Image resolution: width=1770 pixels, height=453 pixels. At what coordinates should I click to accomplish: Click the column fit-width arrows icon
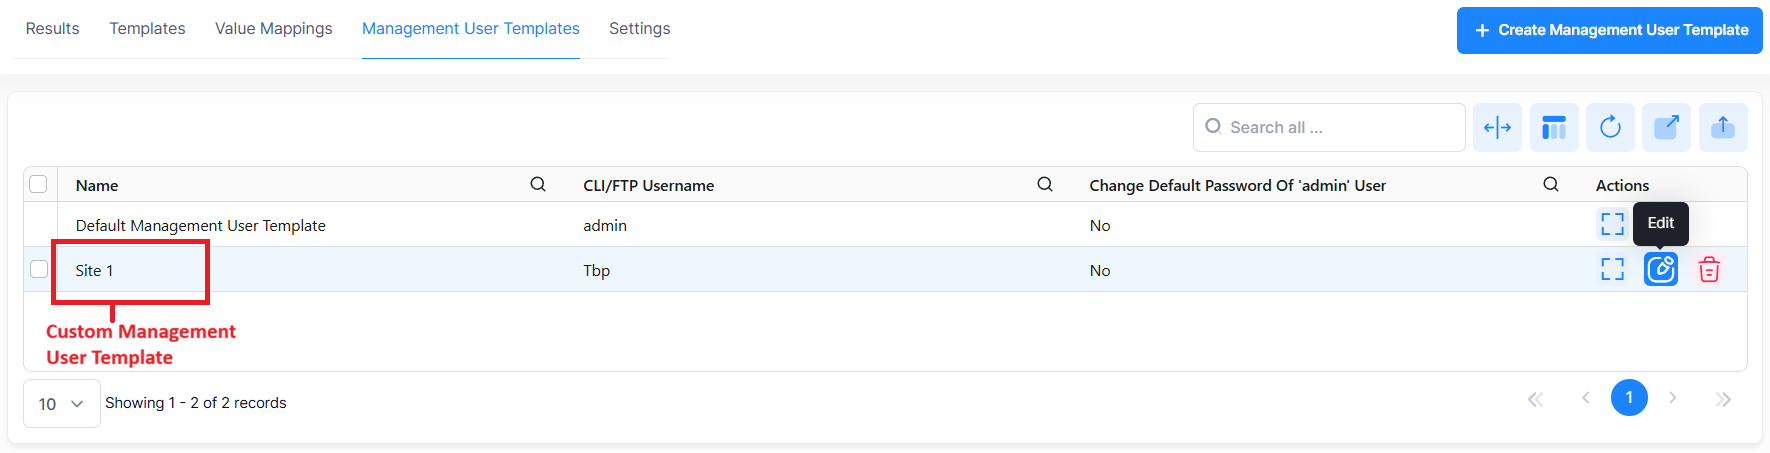1497,128
